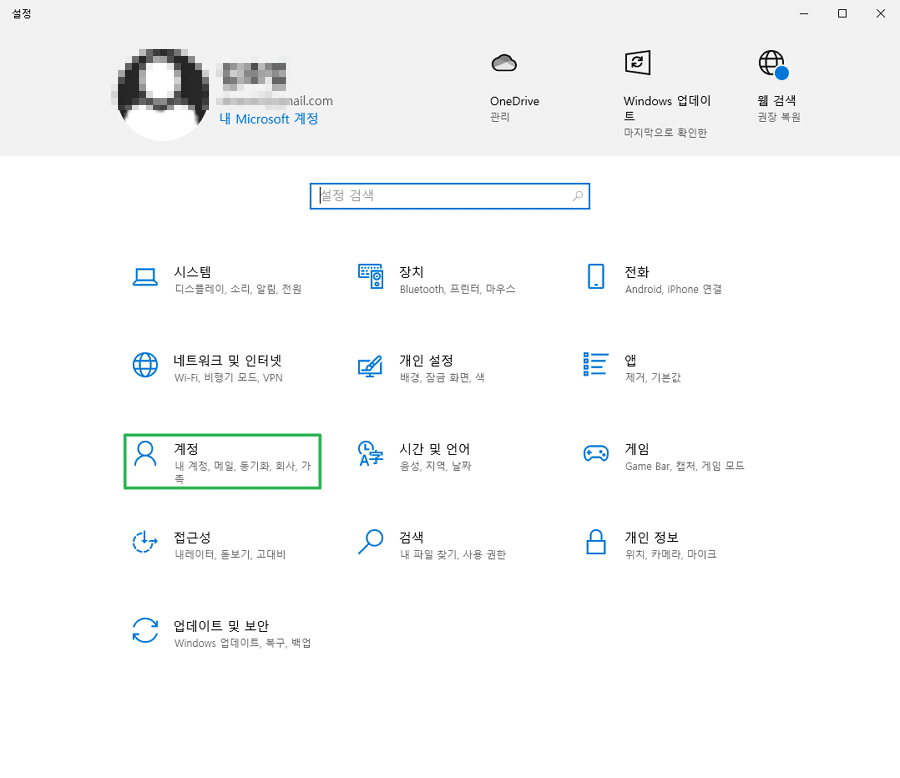Open the 앱 list icon
900x778 pixels.
[x=595, y=364]
